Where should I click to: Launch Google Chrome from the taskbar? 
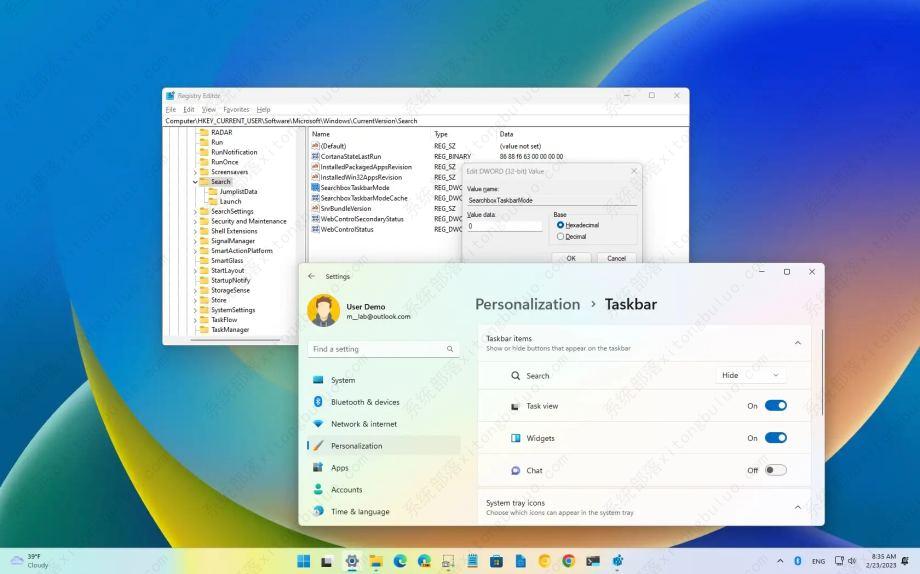(x=568, y=561)
